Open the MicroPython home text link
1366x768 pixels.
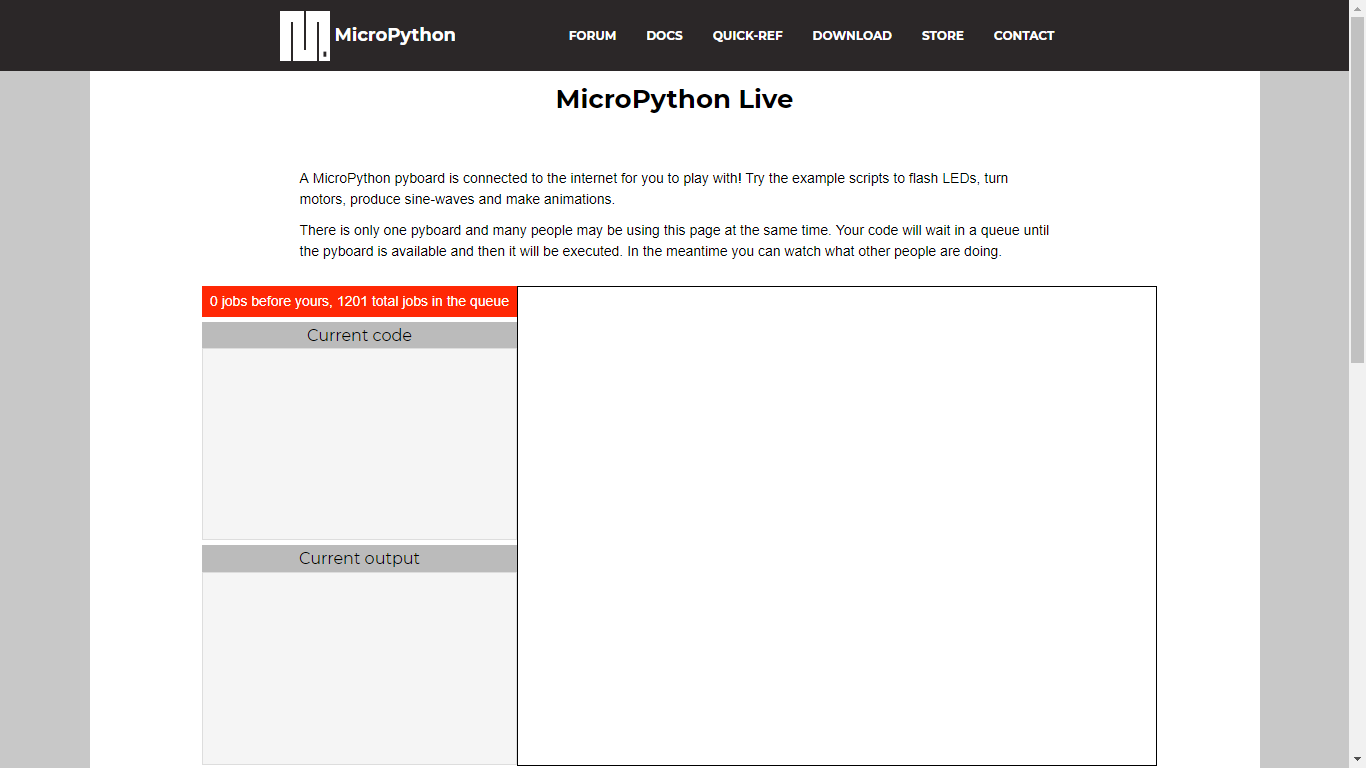[x=395, y=35]
